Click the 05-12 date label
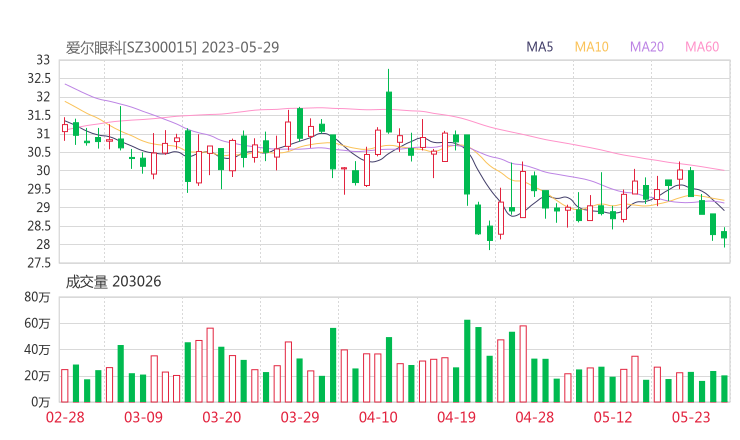This screenshot has width=740, height=440. click(x=613, y=417)
